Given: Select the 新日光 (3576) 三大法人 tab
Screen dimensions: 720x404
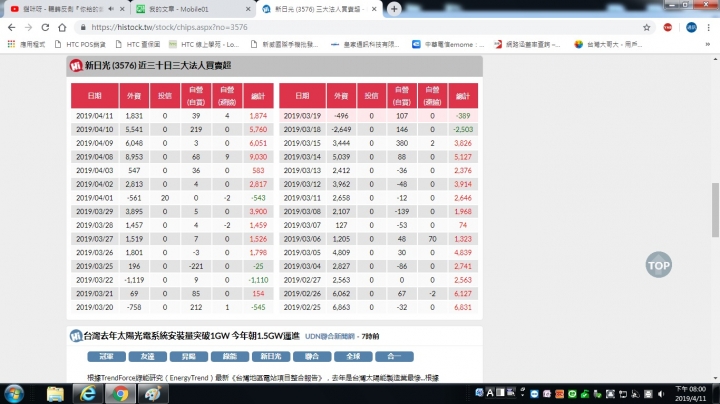Looking at the screenshot, I should tap(319, 9).
